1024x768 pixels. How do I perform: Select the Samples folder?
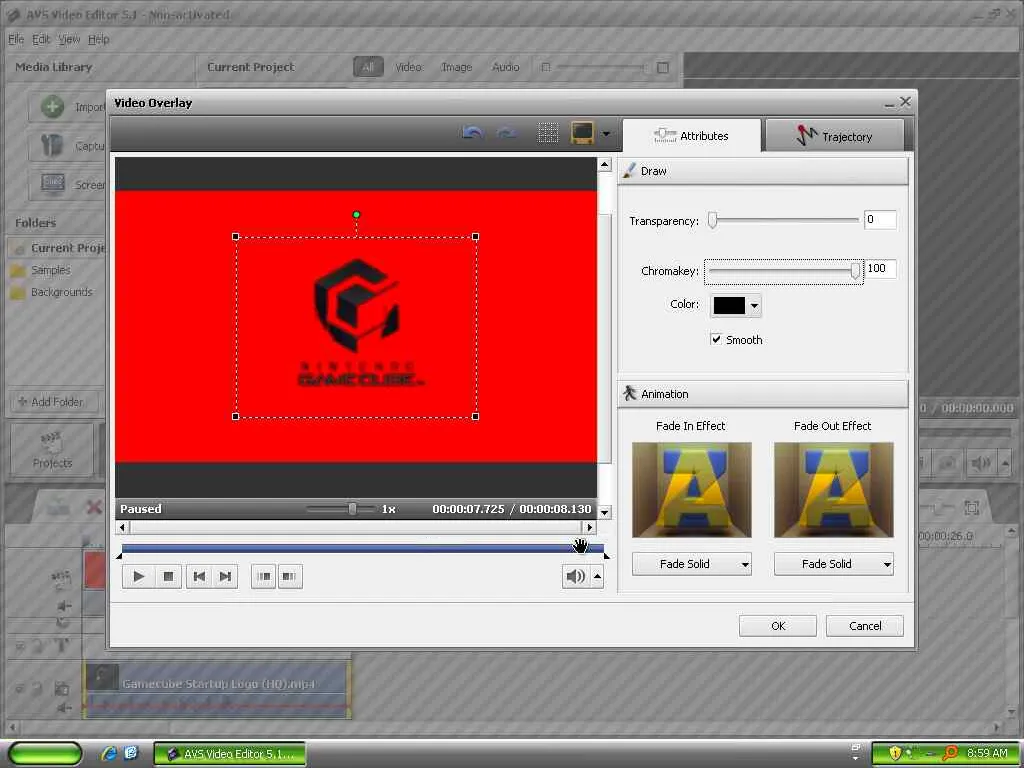point(50,270)
